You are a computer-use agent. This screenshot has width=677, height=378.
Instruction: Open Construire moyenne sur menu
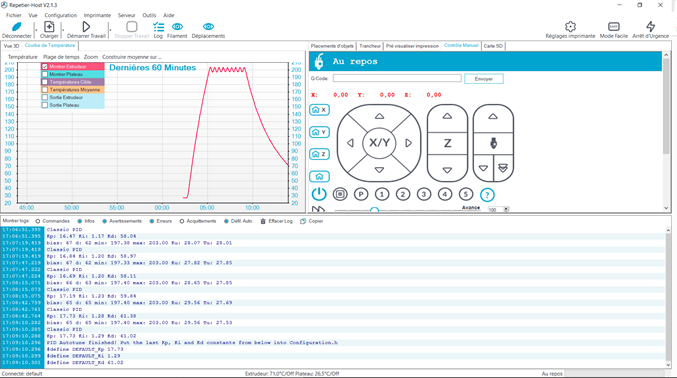[x=132, y=57]
